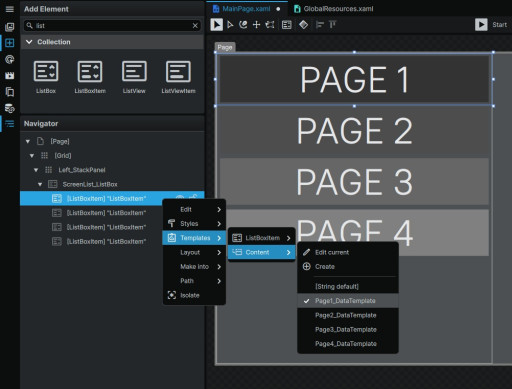The image size is (512, 389).
Task: Choose Edit current template
Action: pos(348,252)
